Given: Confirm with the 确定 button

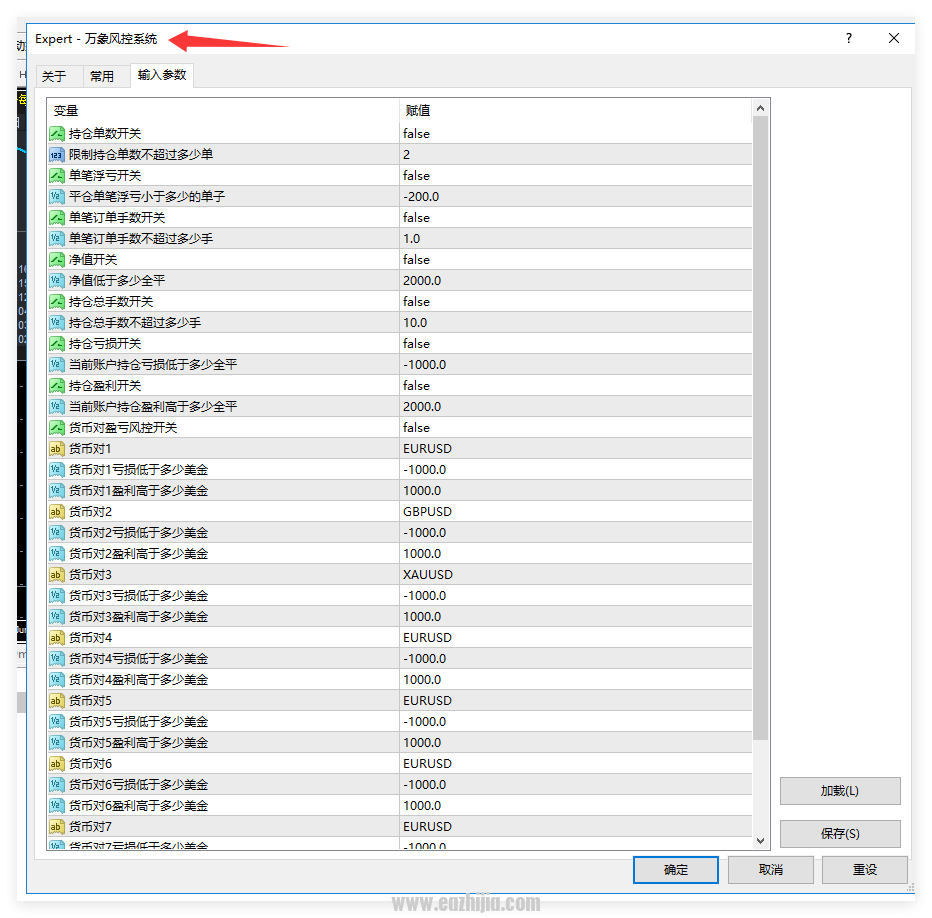Looking at the screenshot, I should point(676,870).
